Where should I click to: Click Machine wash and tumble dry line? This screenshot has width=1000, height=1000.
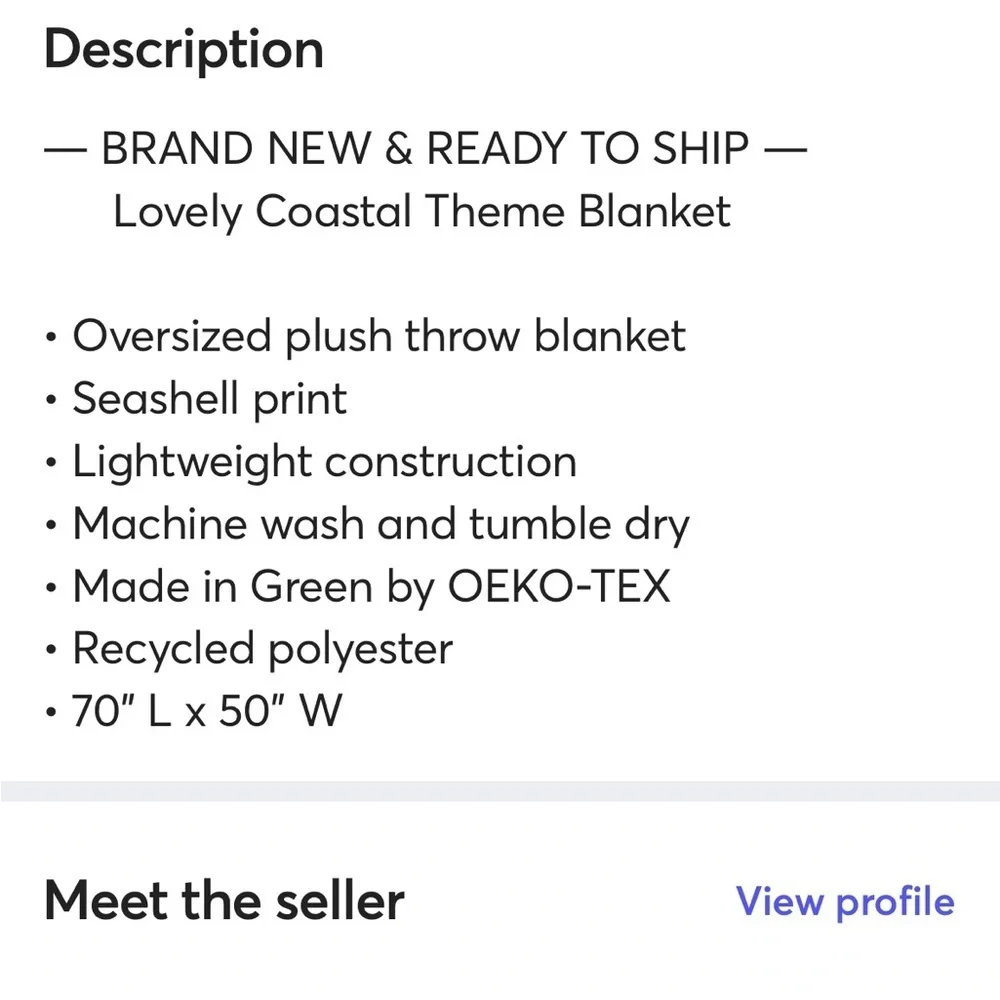[367, 525]
